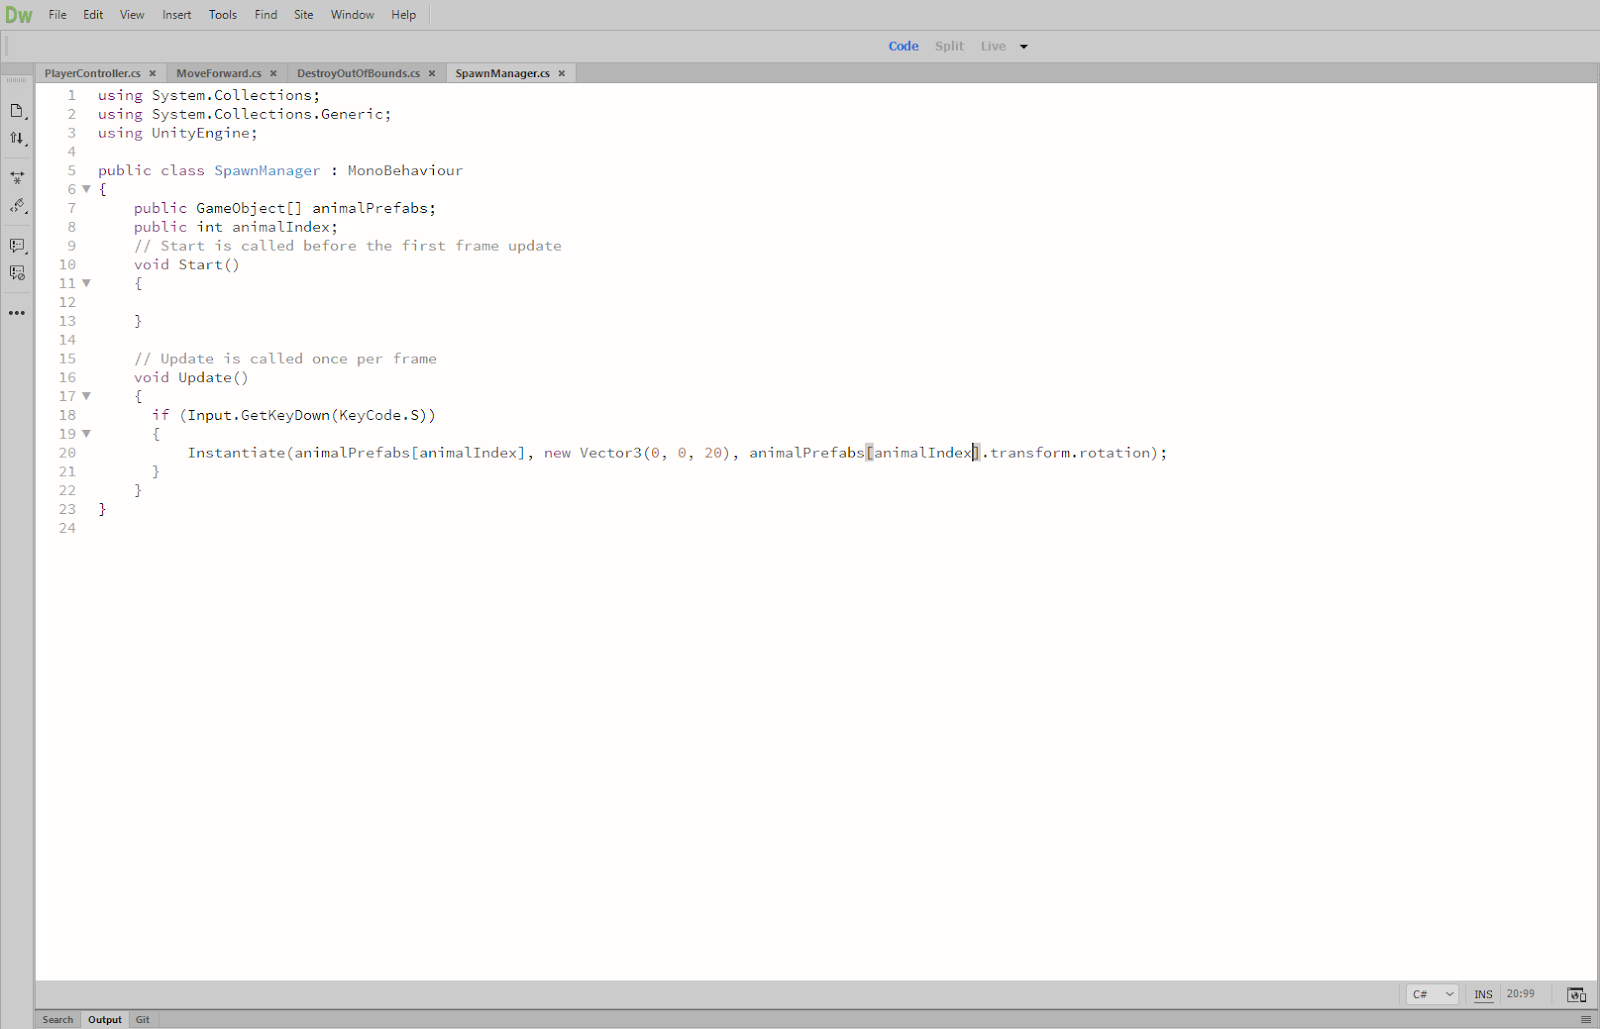Open the Search panel tab
1600x1029 pixels.
(x=58, y=1020)
